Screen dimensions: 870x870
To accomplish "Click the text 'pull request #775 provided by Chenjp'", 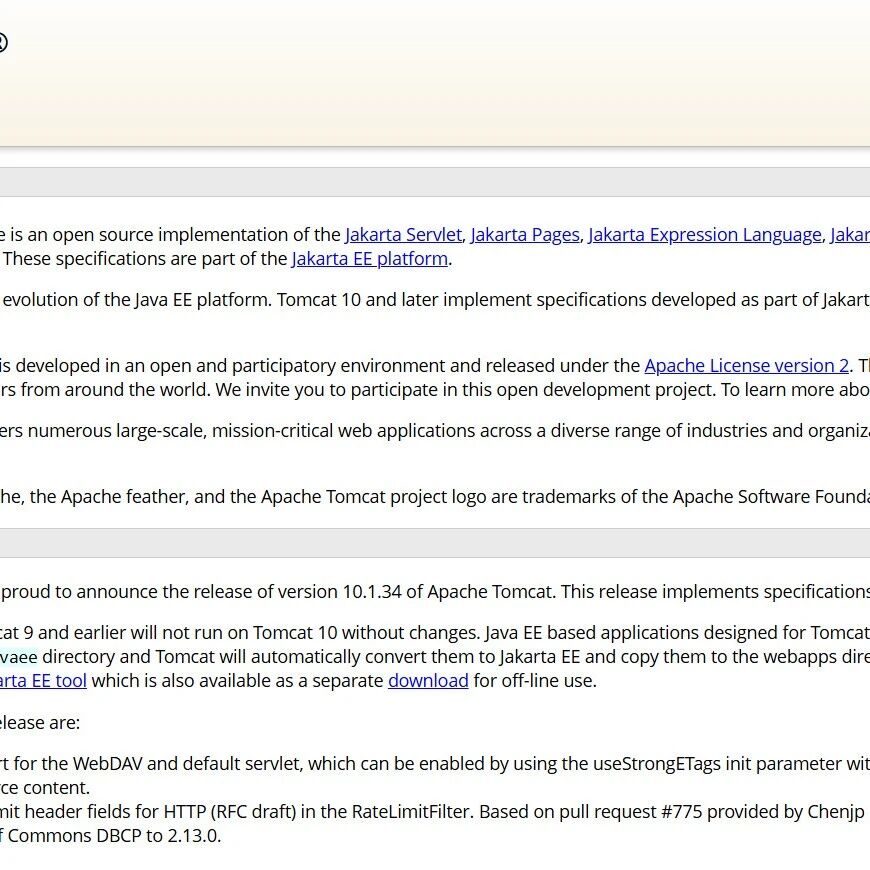I will click(x=711, y=812).
